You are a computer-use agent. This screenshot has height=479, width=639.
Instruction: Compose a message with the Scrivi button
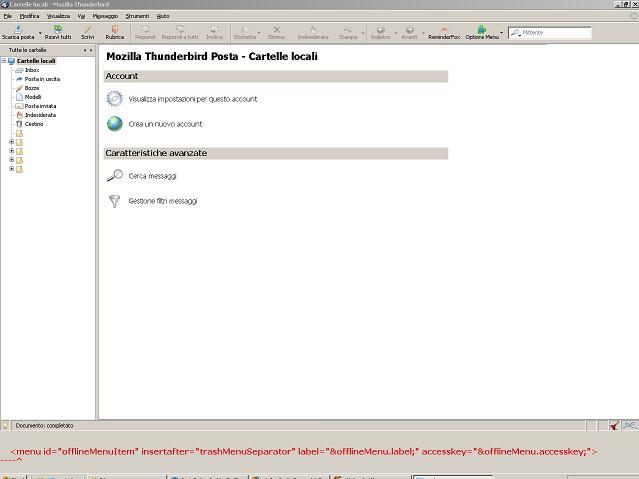point(87,33)
